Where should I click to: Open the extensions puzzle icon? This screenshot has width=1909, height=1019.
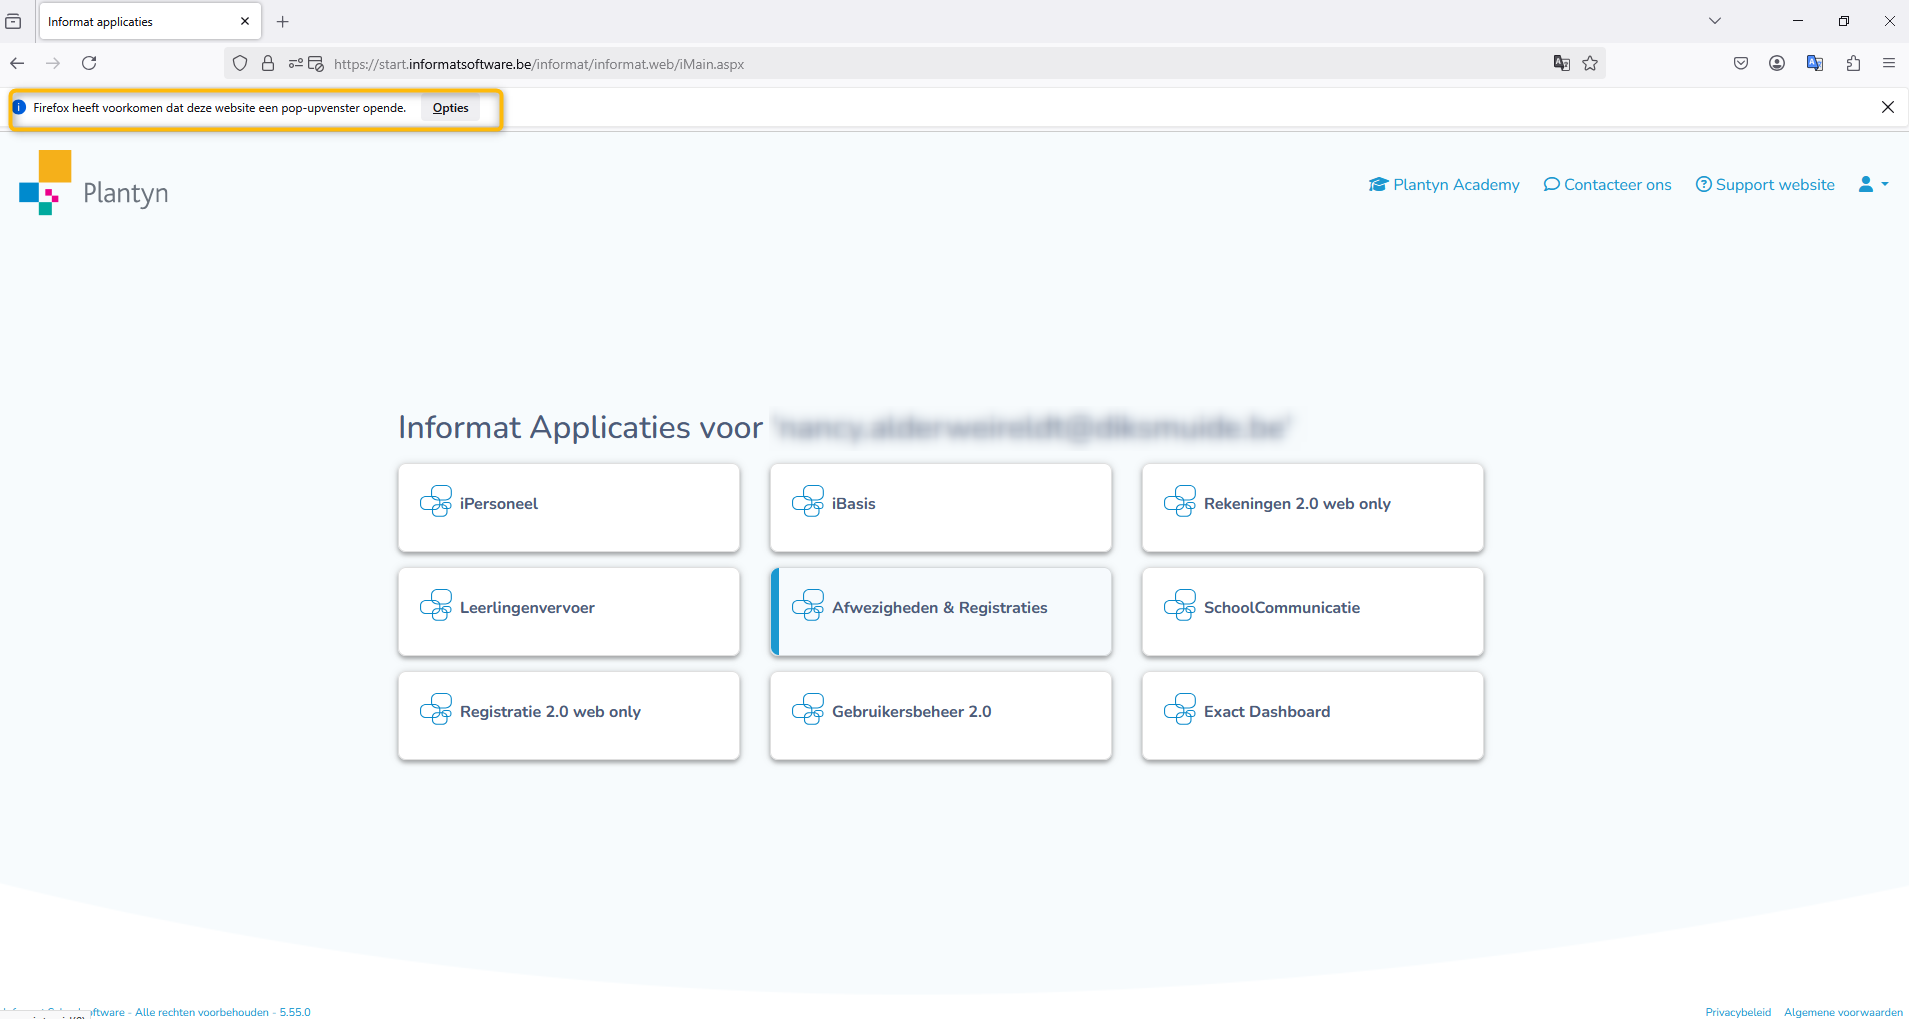coord(1853,63)
